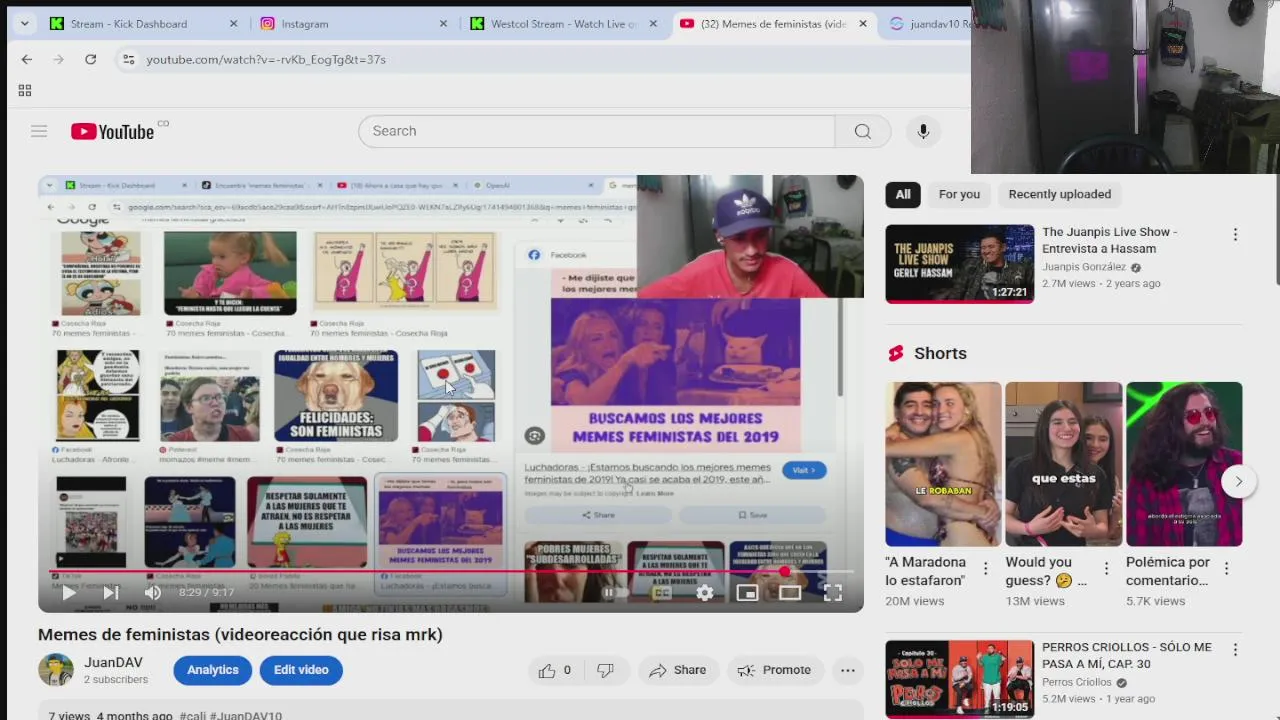The height and width of the screenshot is (720, 1280).
Task: Enter full screen mode
Action: (832, 592)
